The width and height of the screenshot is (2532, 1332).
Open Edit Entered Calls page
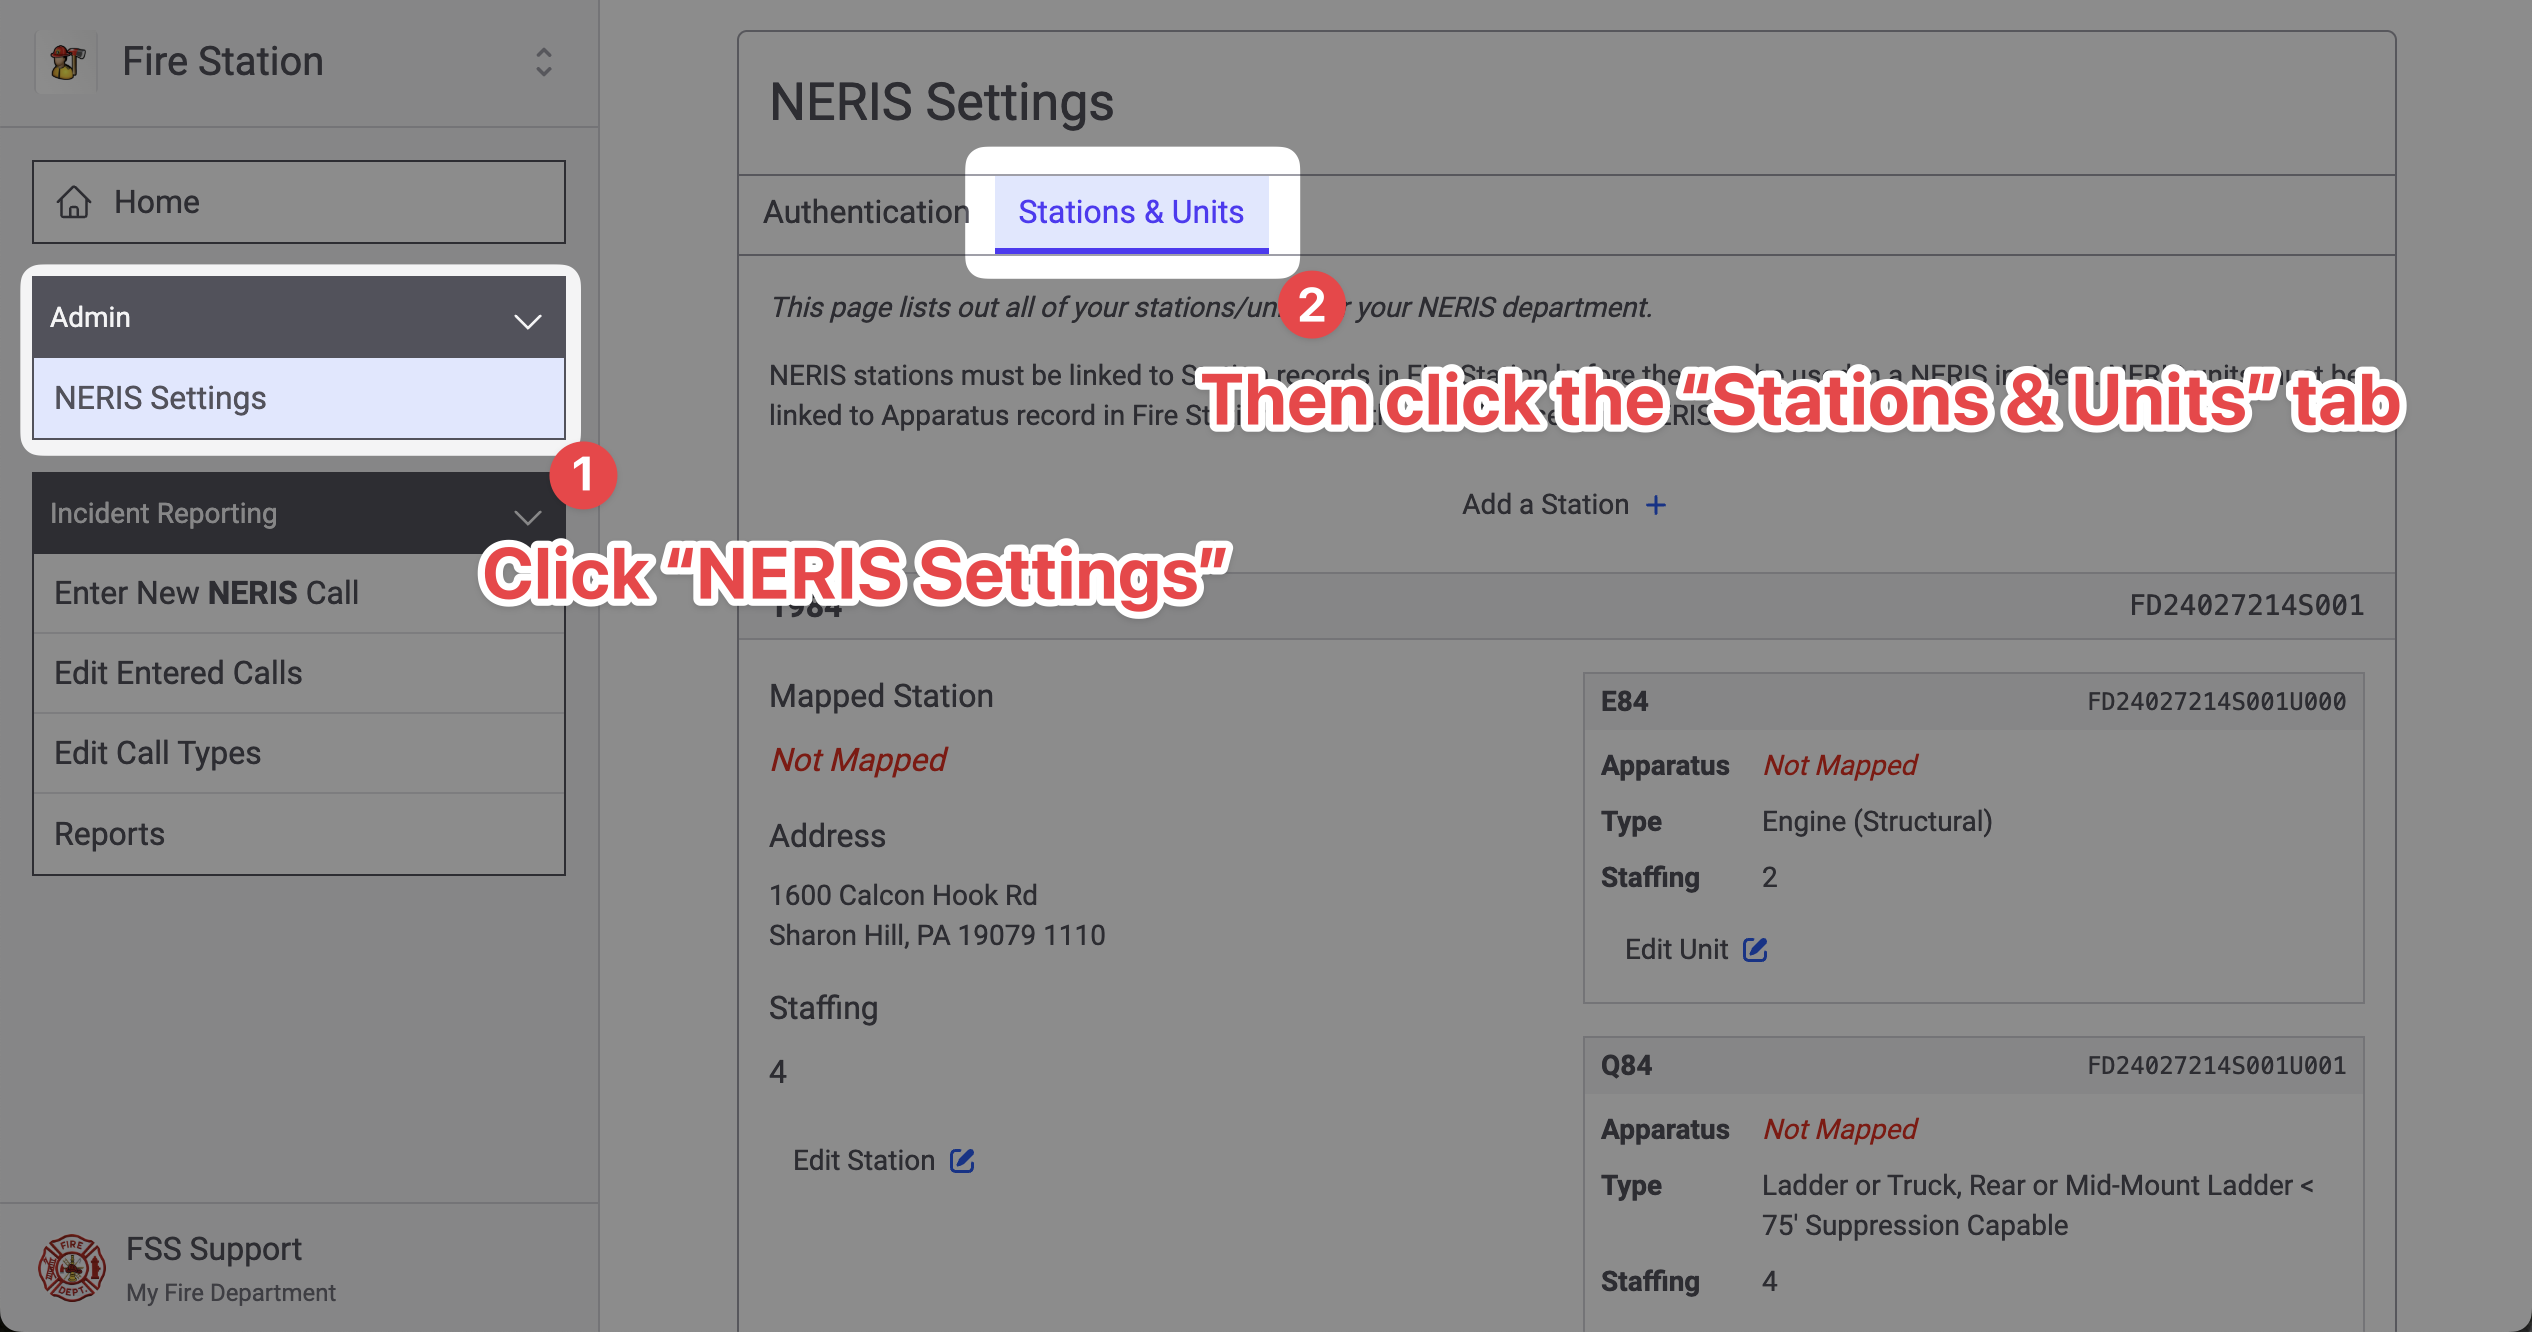(178, 673)
